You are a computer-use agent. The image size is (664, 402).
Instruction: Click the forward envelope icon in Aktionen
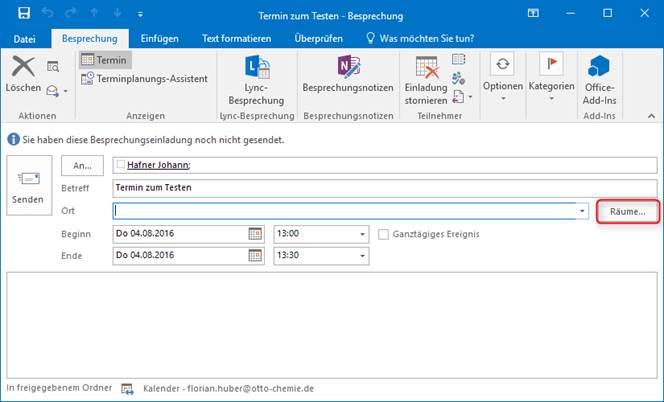coord(53,91)
